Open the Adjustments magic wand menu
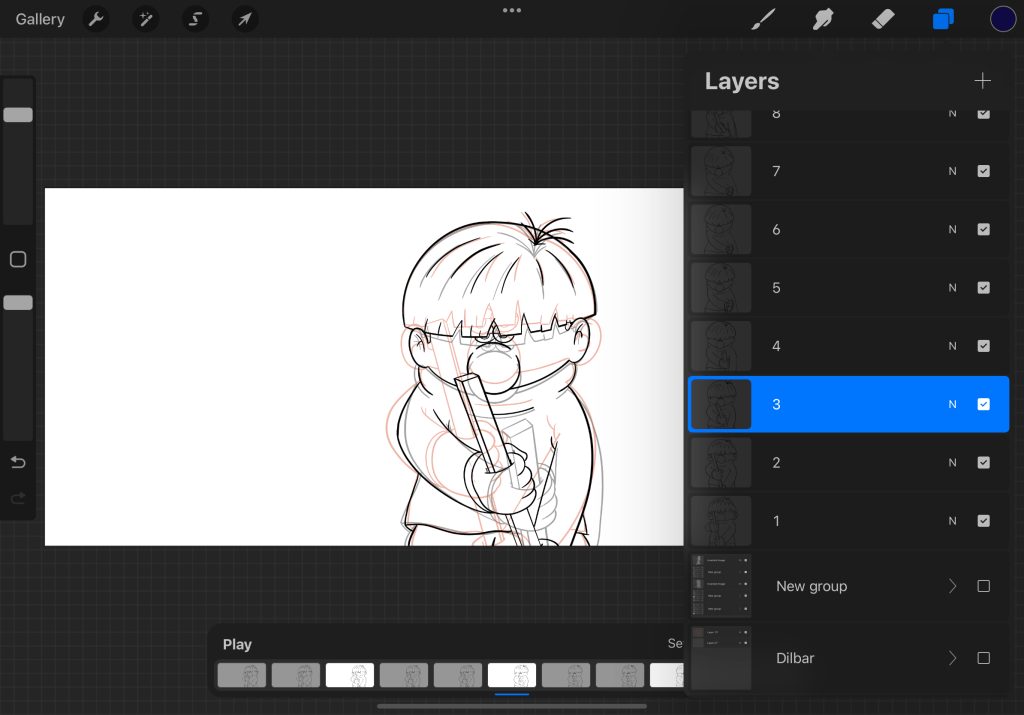The image size is (1024, 715). tap(146, 19)
